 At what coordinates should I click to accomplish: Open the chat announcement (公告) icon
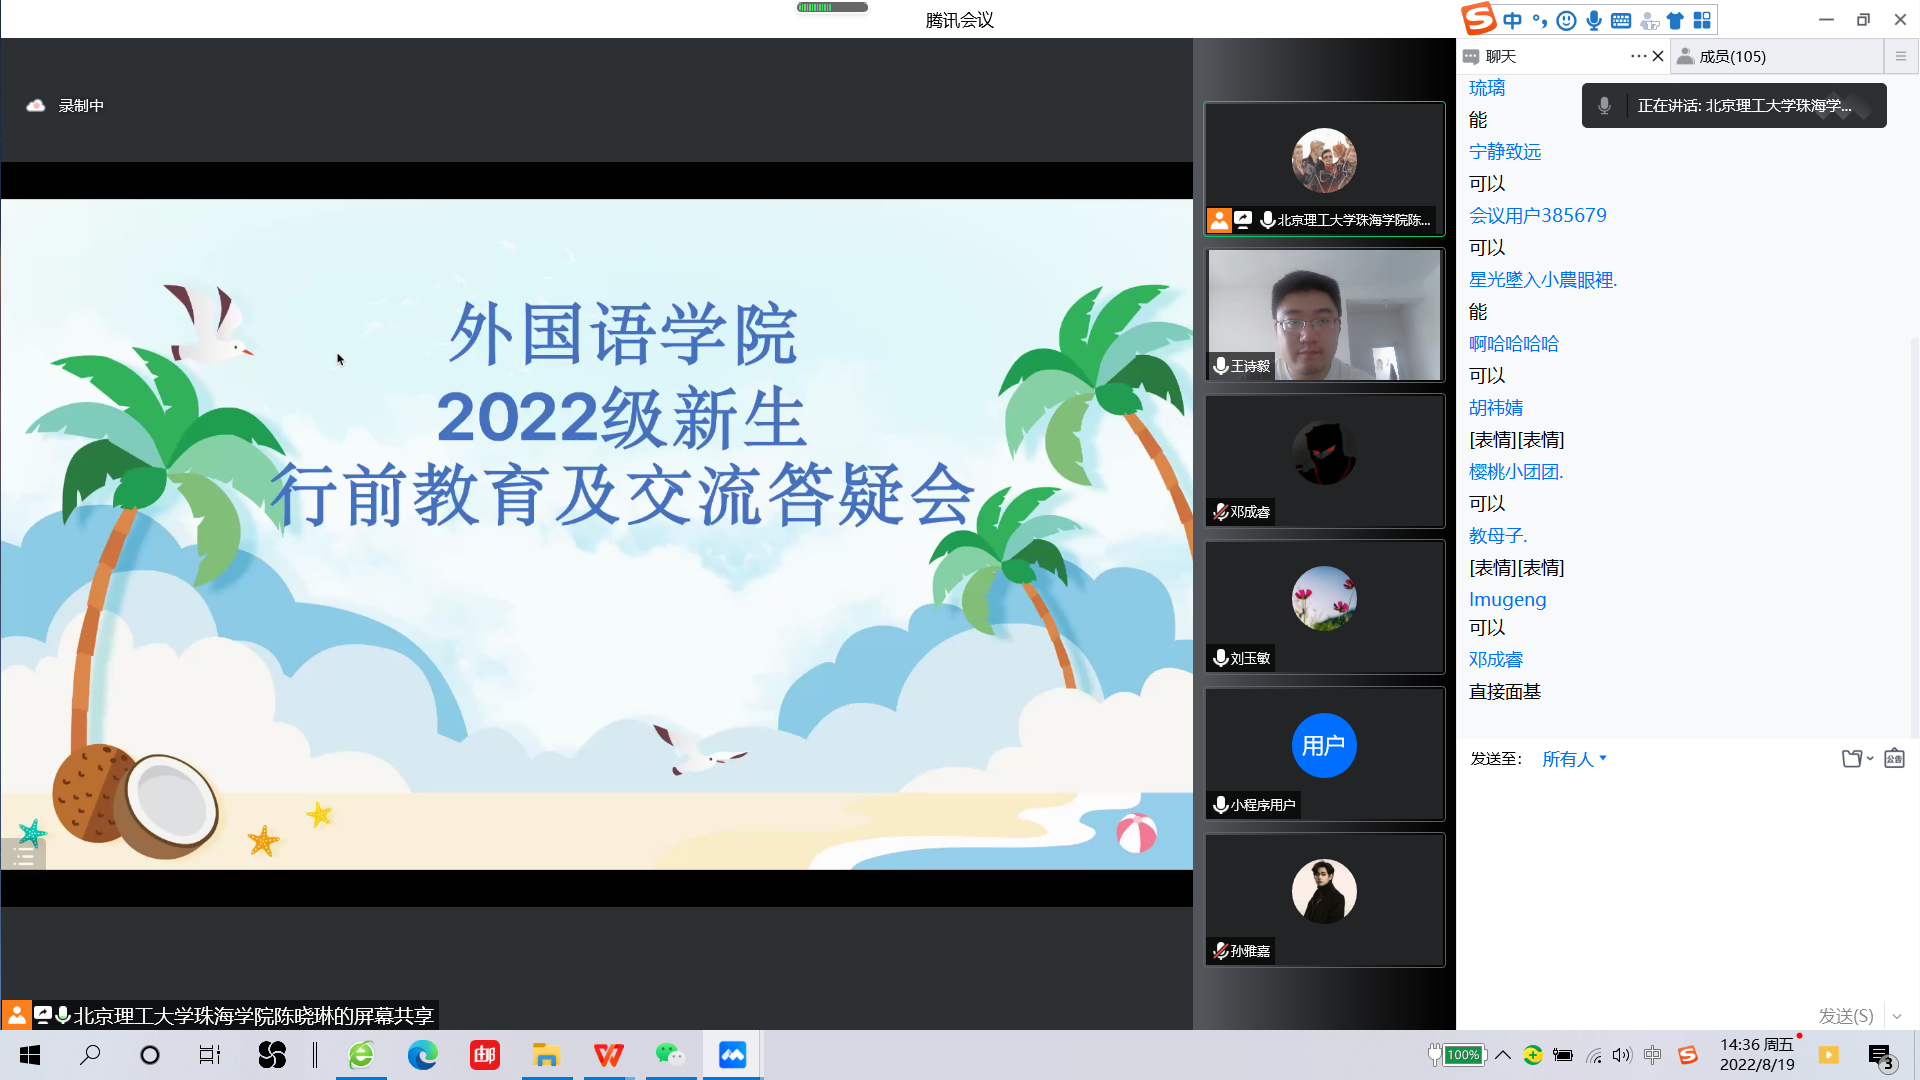[1895, 759]
